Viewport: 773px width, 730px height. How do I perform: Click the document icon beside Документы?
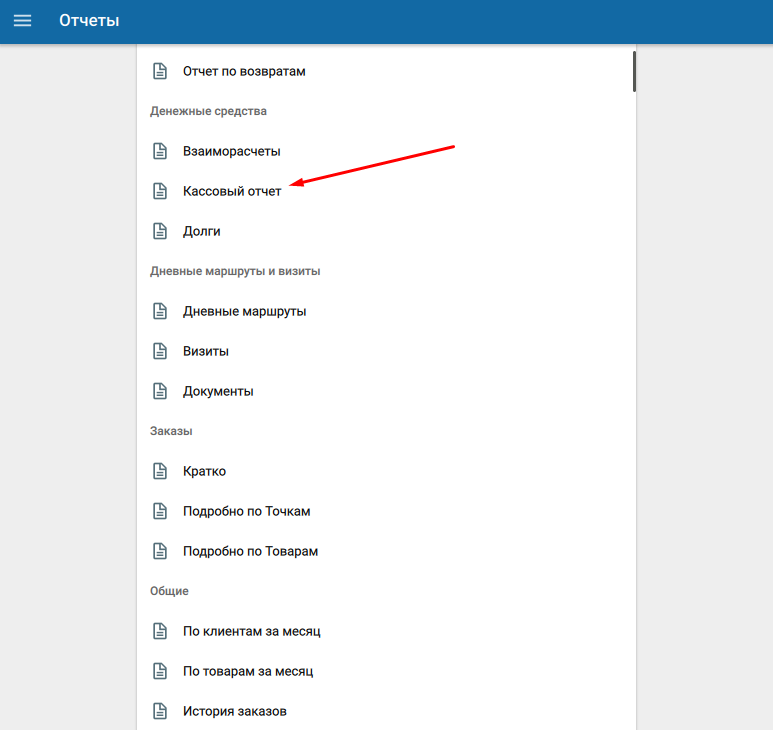pos(160,391)
